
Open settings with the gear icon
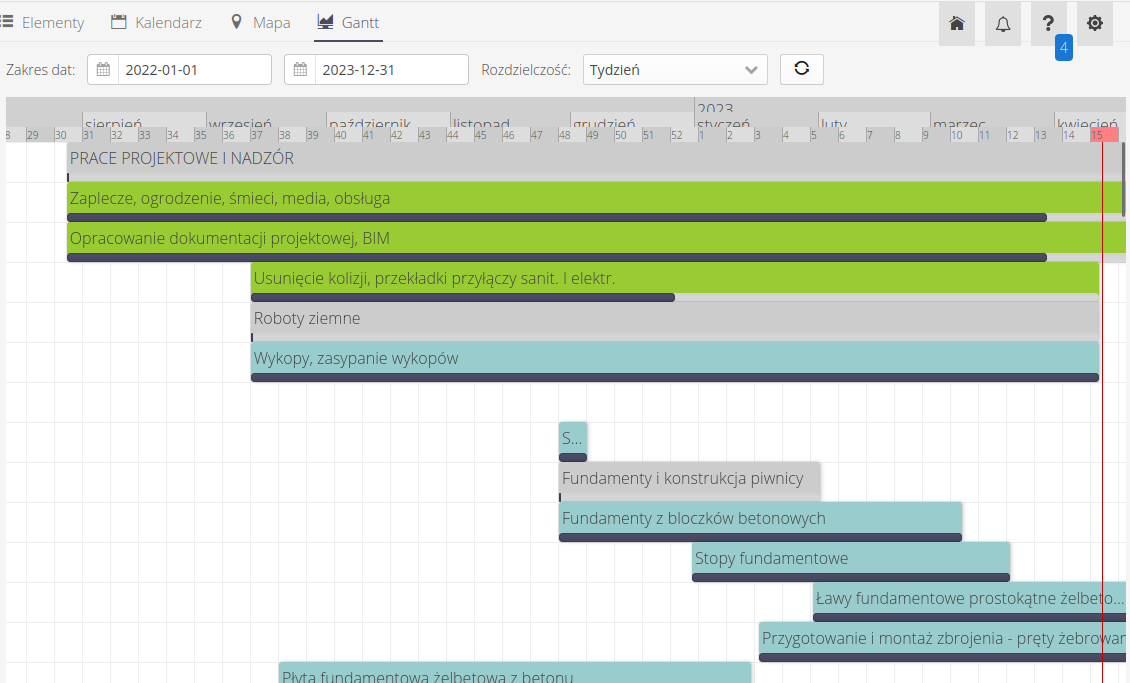pyautogui.click(x=1095, y=23)
